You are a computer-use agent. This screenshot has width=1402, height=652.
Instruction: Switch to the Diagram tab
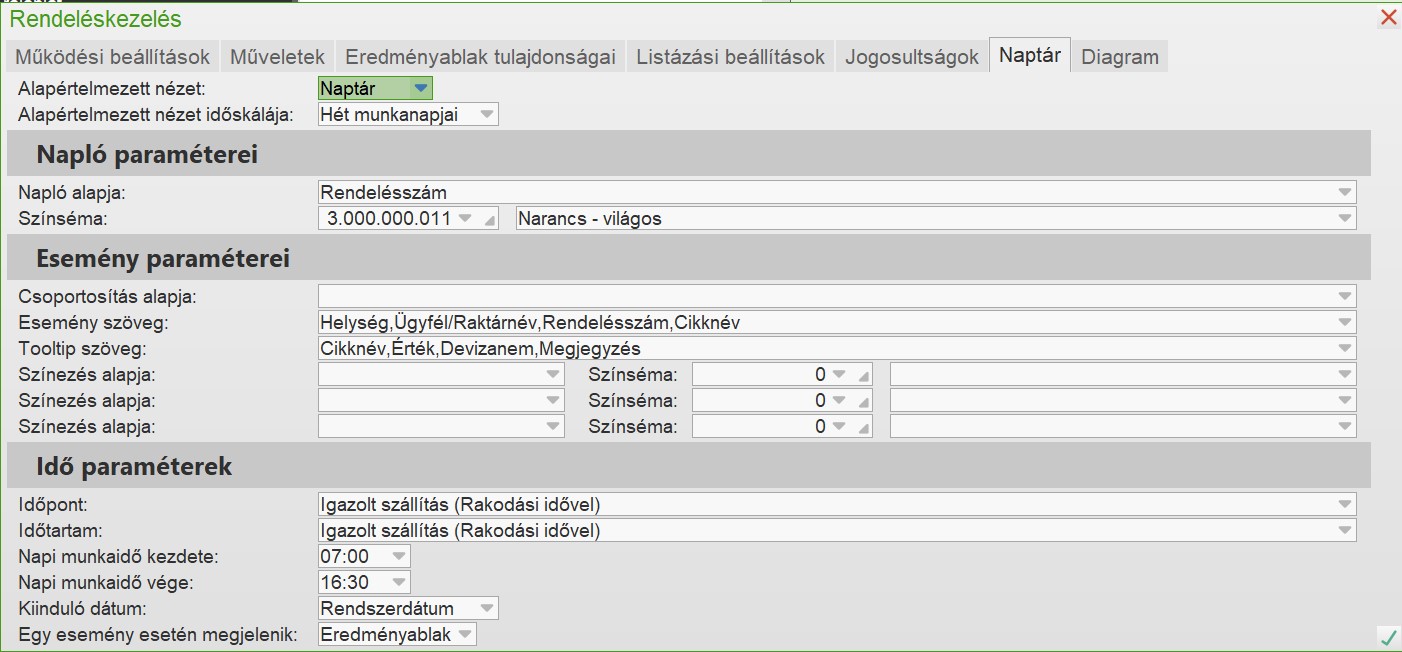[1120, 56]
